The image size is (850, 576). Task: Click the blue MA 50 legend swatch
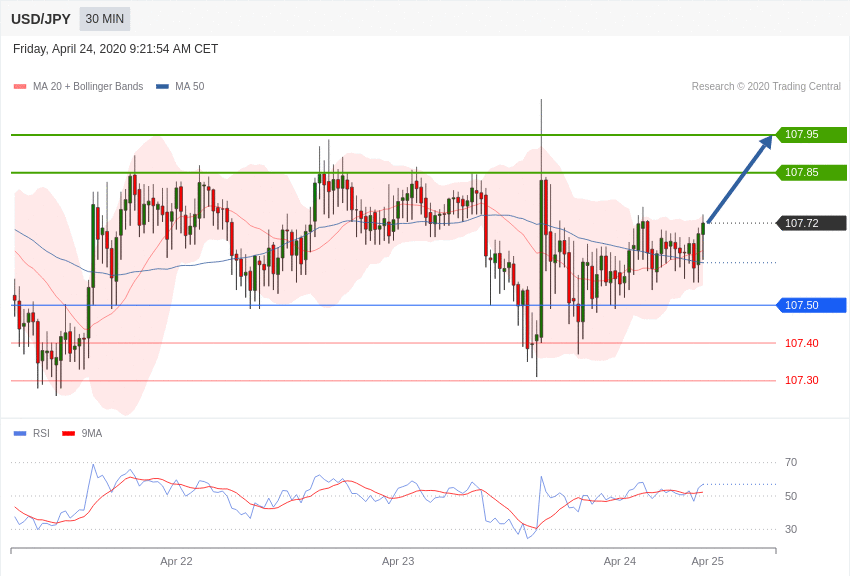pos(162,86)
